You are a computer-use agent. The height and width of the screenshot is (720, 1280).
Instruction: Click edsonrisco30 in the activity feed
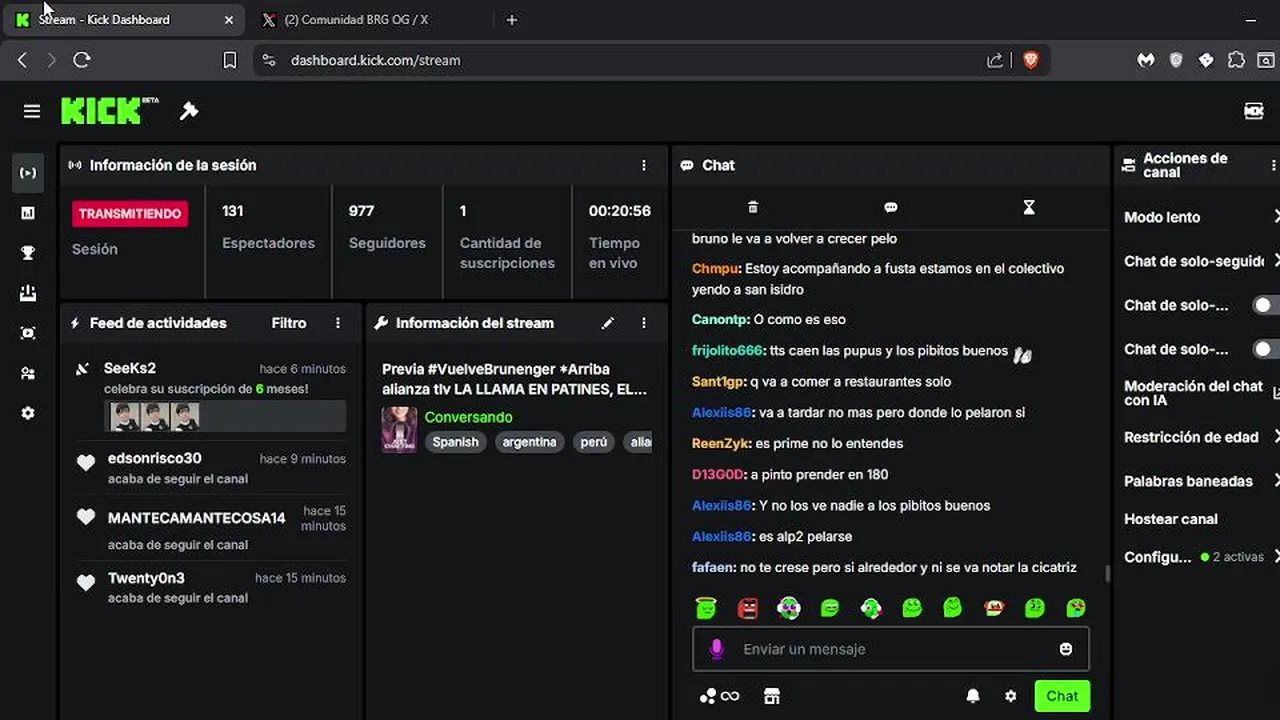click(155, 458)
